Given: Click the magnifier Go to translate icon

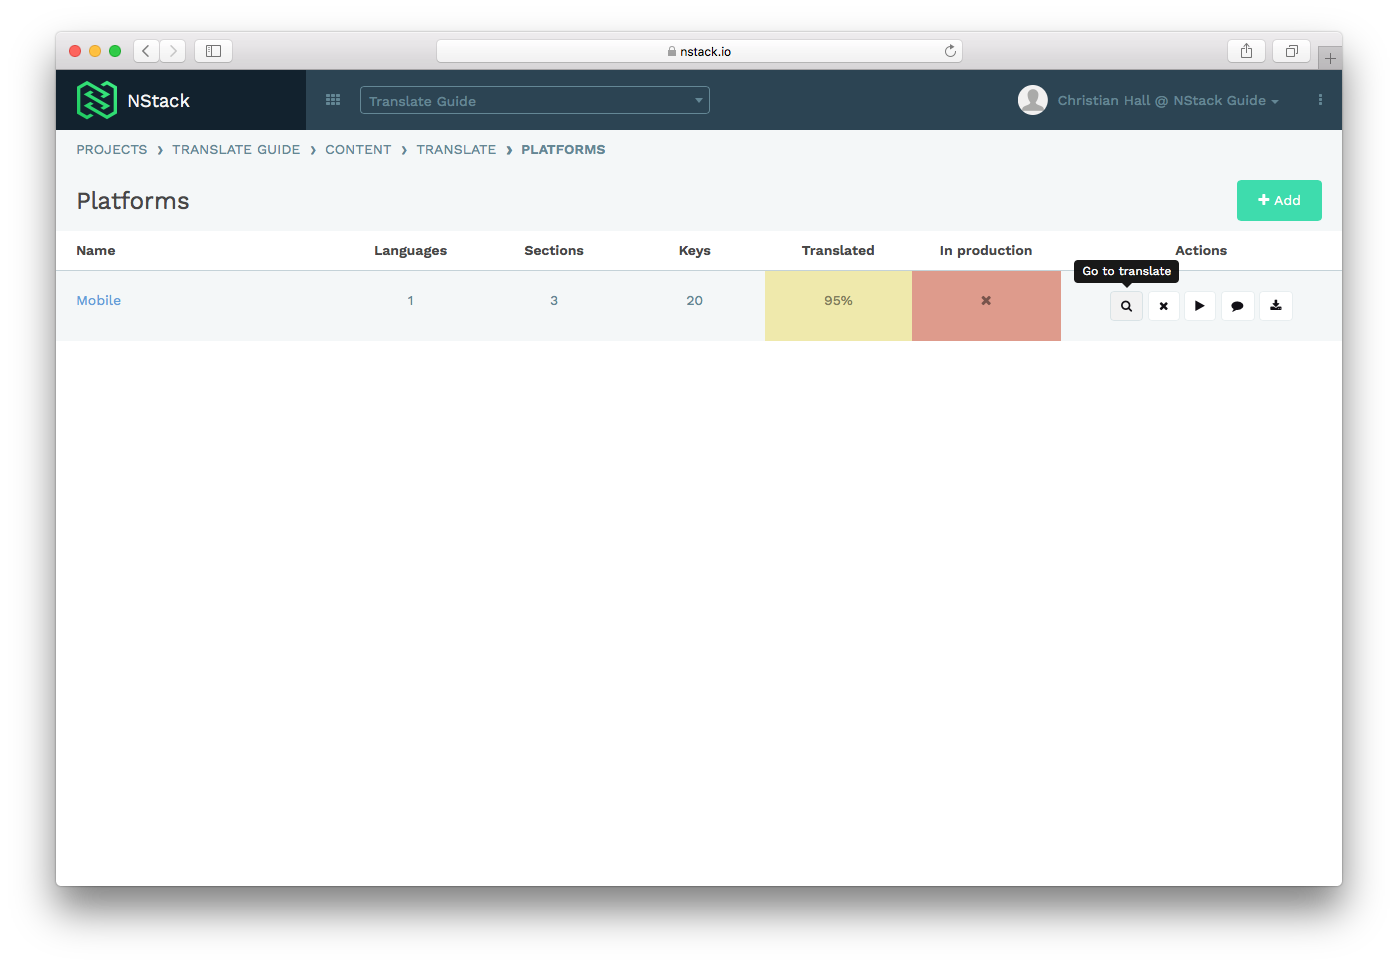Looking at the screenshot, I should point(1126,306).
